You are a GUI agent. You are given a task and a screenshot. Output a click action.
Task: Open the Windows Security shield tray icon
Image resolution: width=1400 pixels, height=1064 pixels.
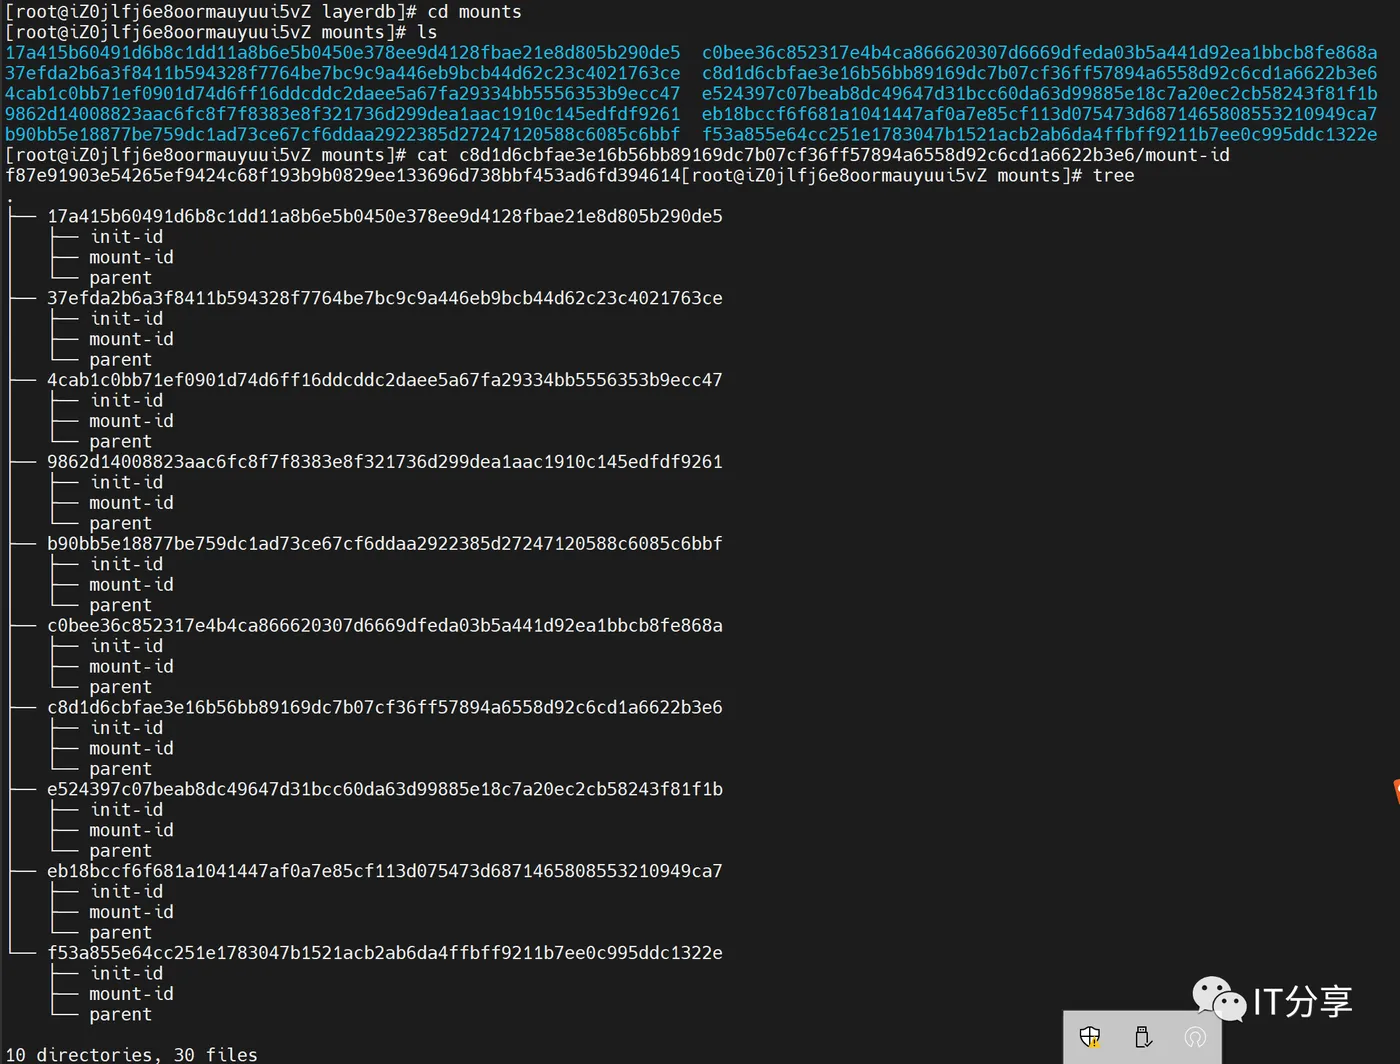(1090, 1037)
